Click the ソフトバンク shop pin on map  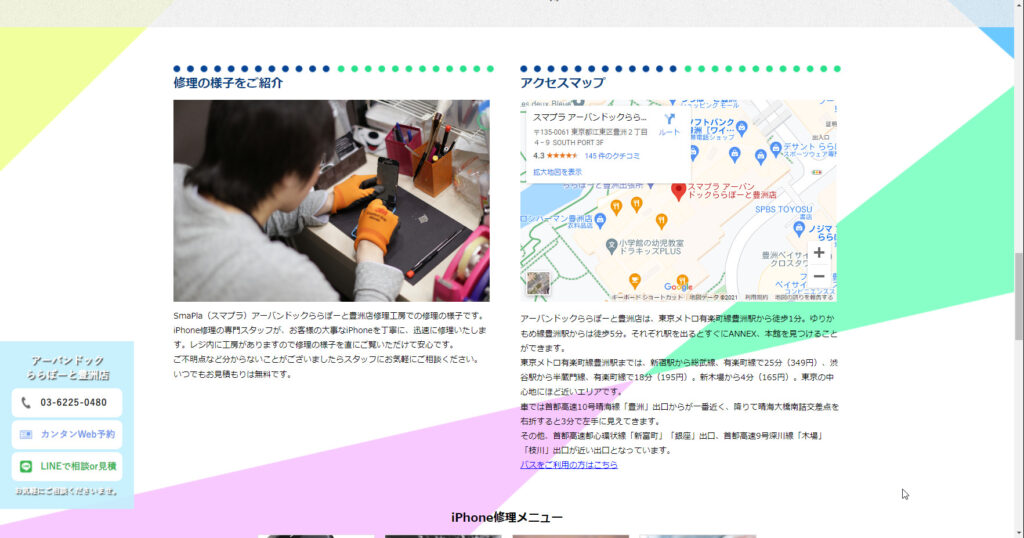pos(741,127)
